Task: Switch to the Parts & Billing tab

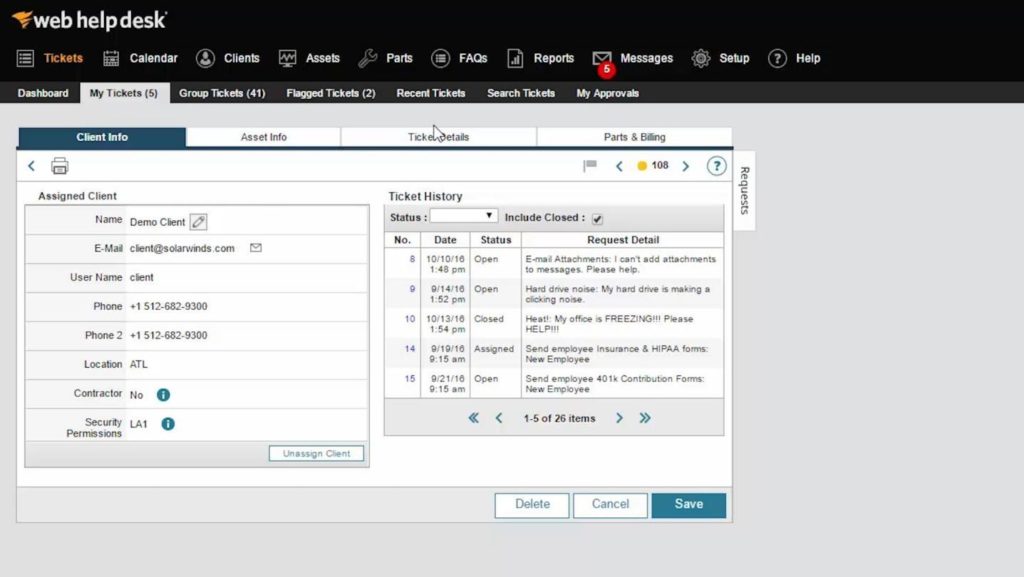Action: point(634,137)
